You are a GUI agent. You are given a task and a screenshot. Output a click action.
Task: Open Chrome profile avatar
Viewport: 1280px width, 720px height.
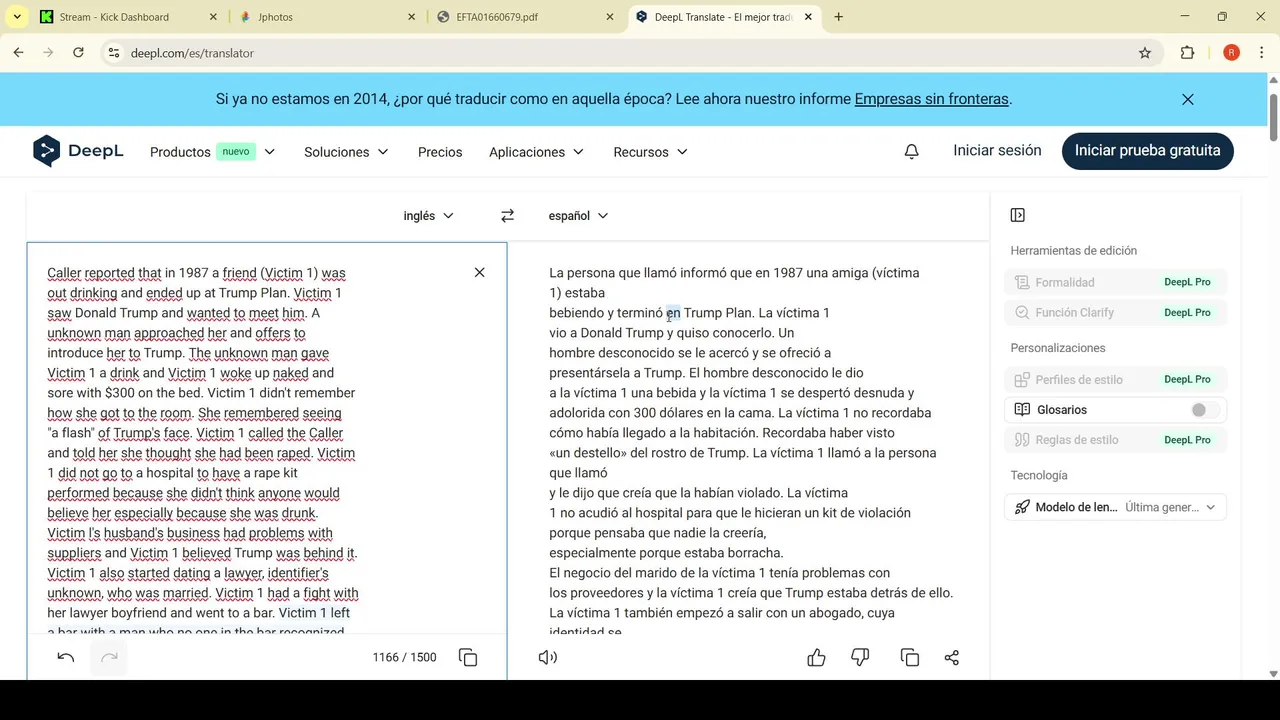(x=1231, y=53)
